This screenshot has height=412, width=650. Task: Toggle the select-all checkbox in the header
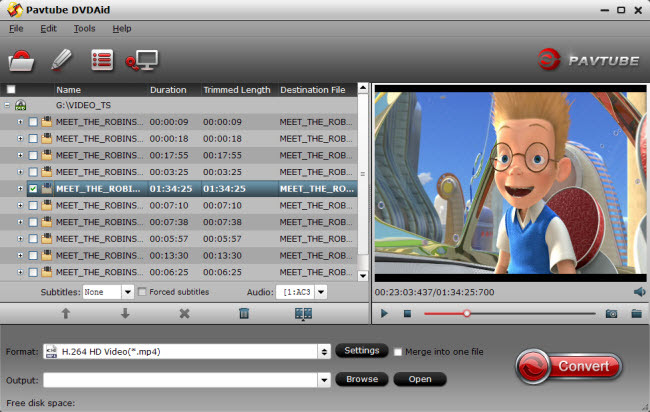point(11,90)
